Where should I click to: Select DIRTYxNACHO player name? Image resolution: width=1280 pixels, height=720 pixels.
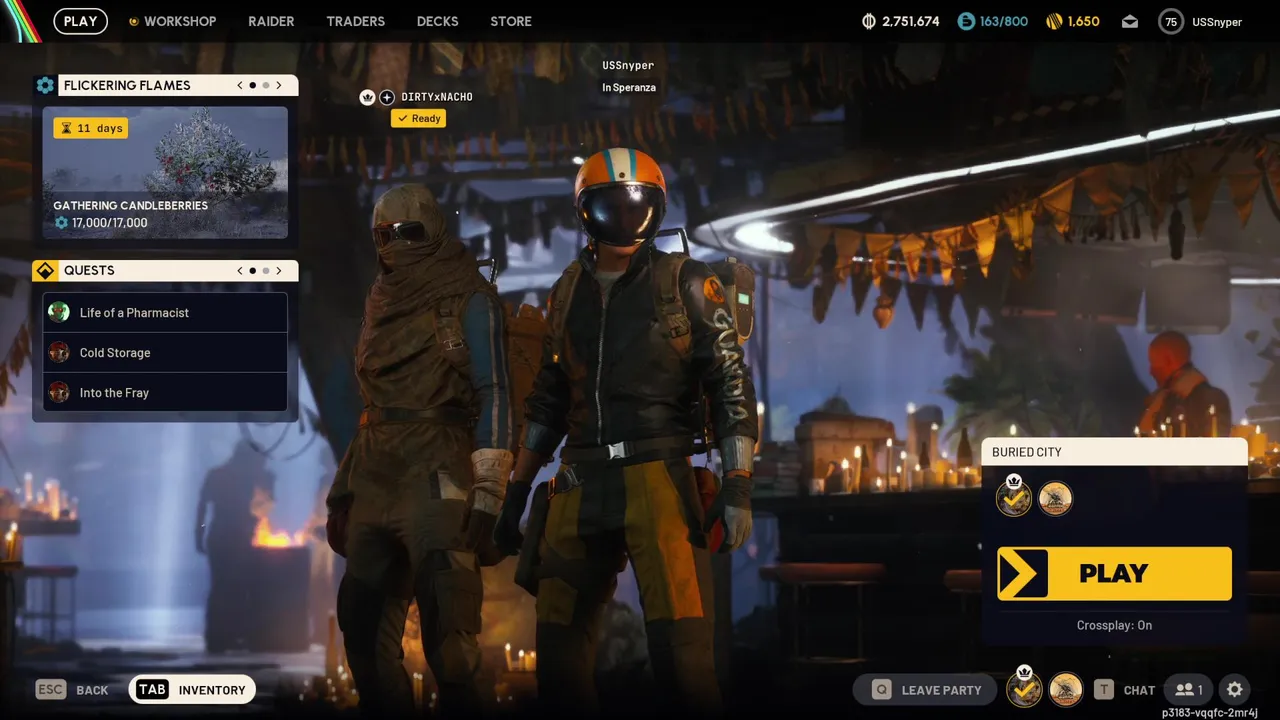click(x=437, y=97)
